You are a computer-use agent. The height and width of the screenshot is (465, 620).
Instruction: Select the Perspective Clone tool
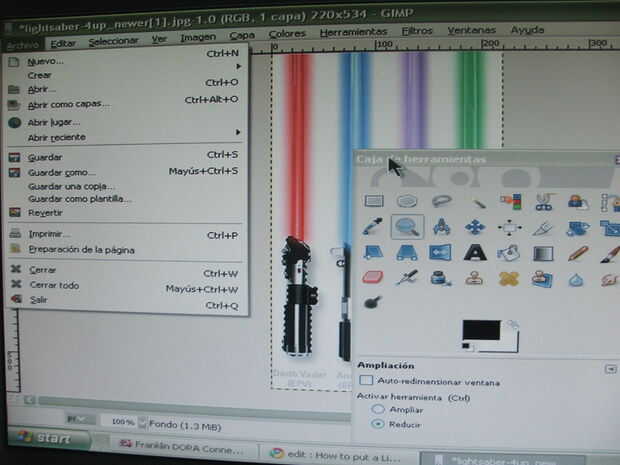click(542, 279)
